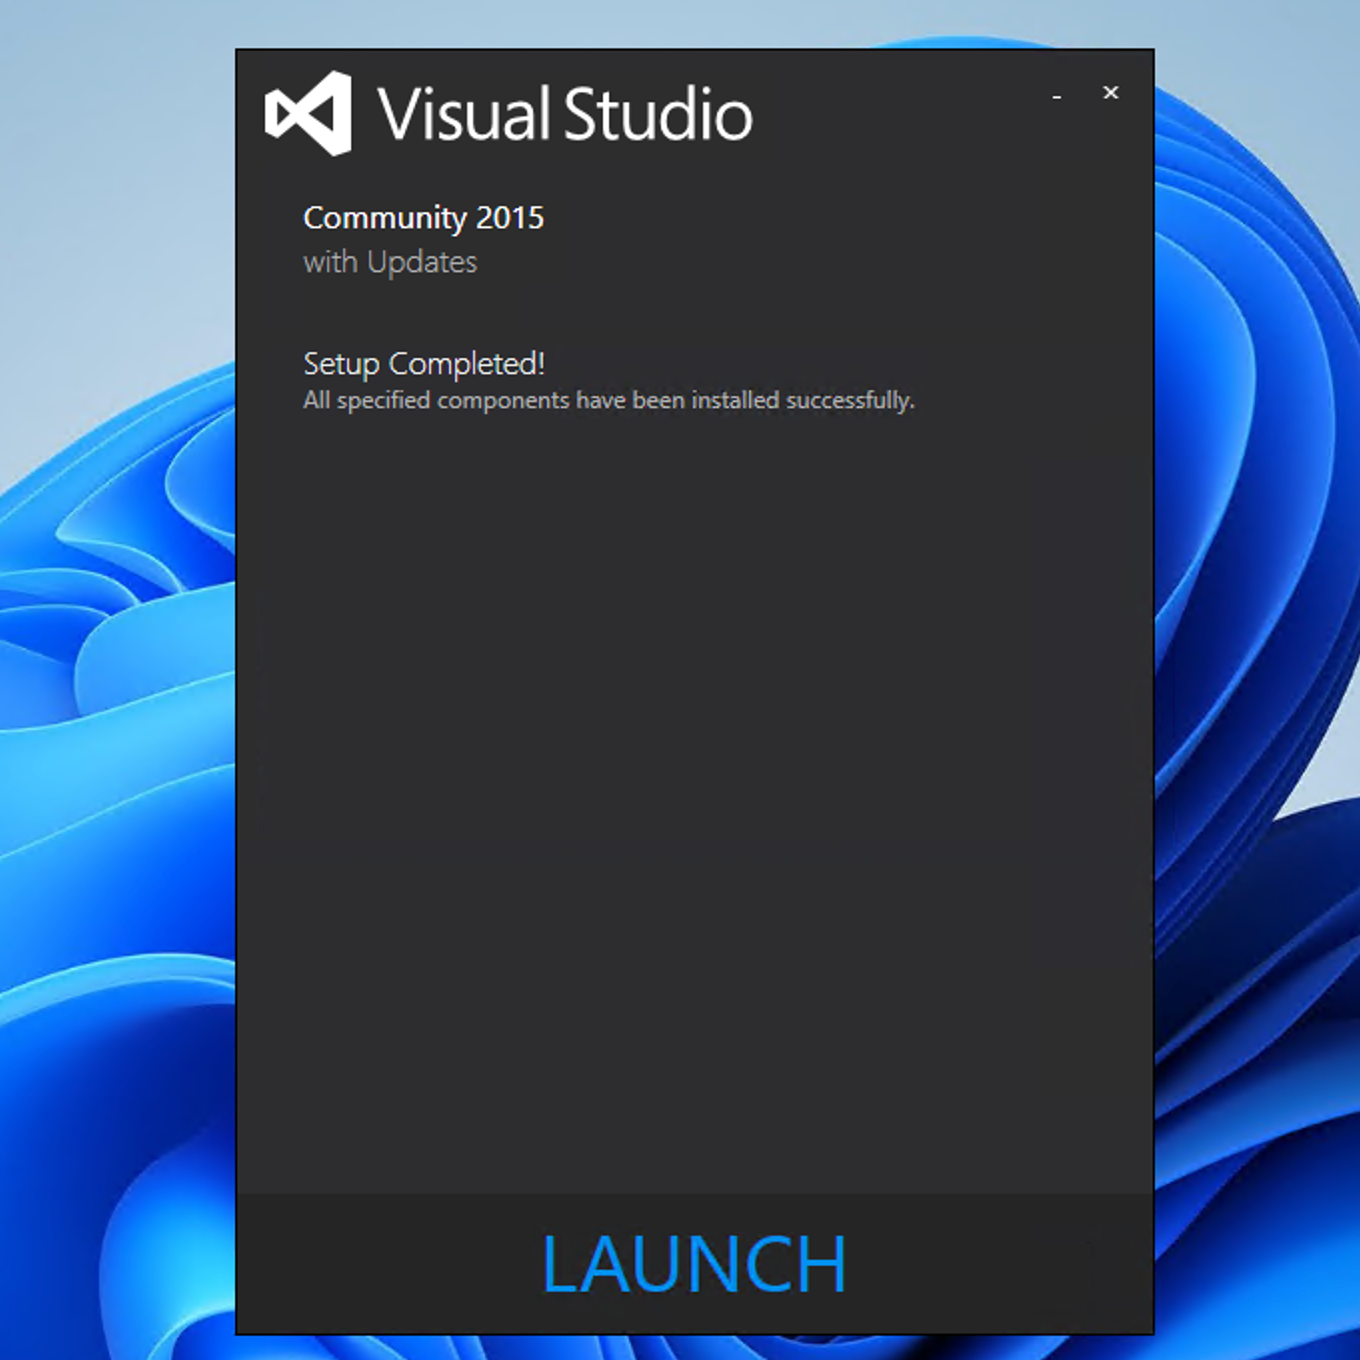Launch Visual Studio with the LAUNCH button

[694, 1264]
